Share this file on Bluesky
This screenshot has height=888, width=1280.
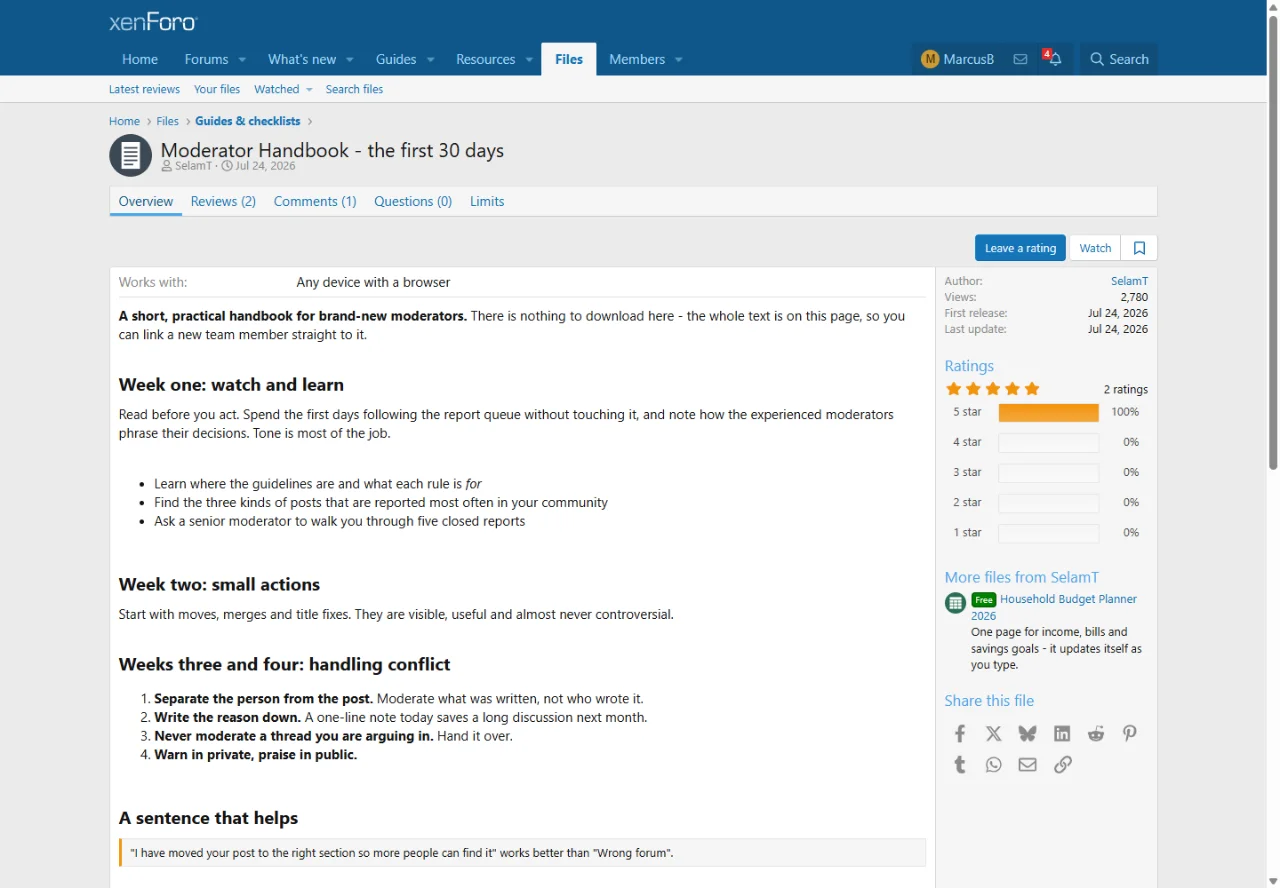click(x=1027, y=734)
